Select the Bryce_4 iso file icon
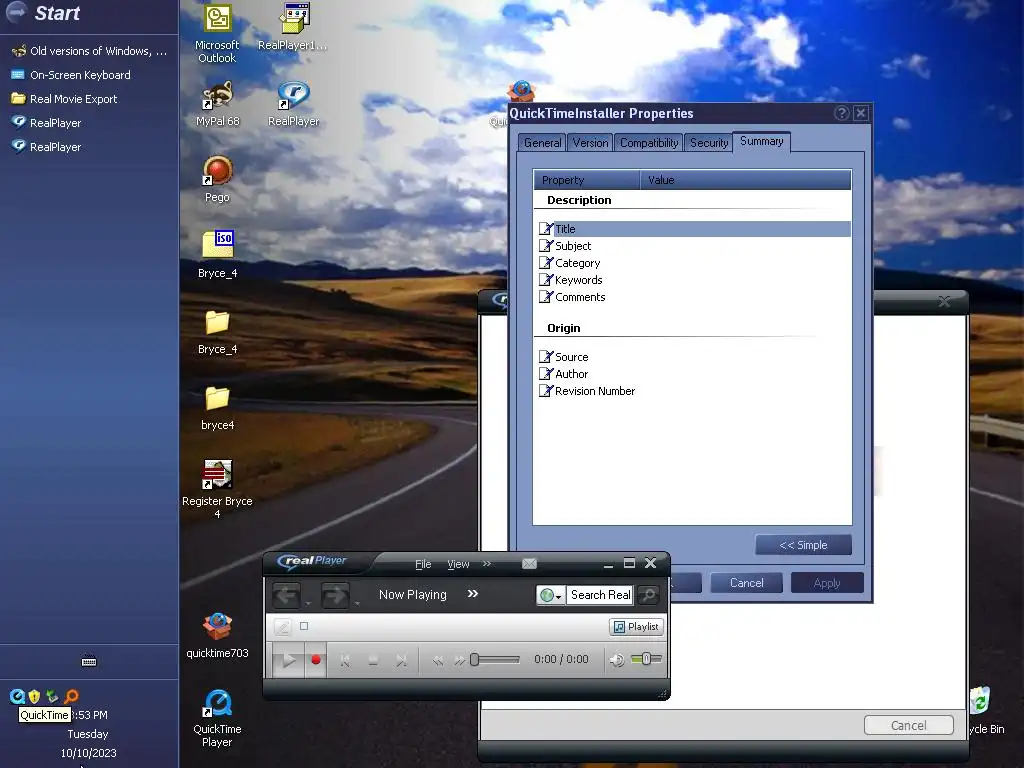Viewport: 1024px width, 768px height. pos(217,255)
